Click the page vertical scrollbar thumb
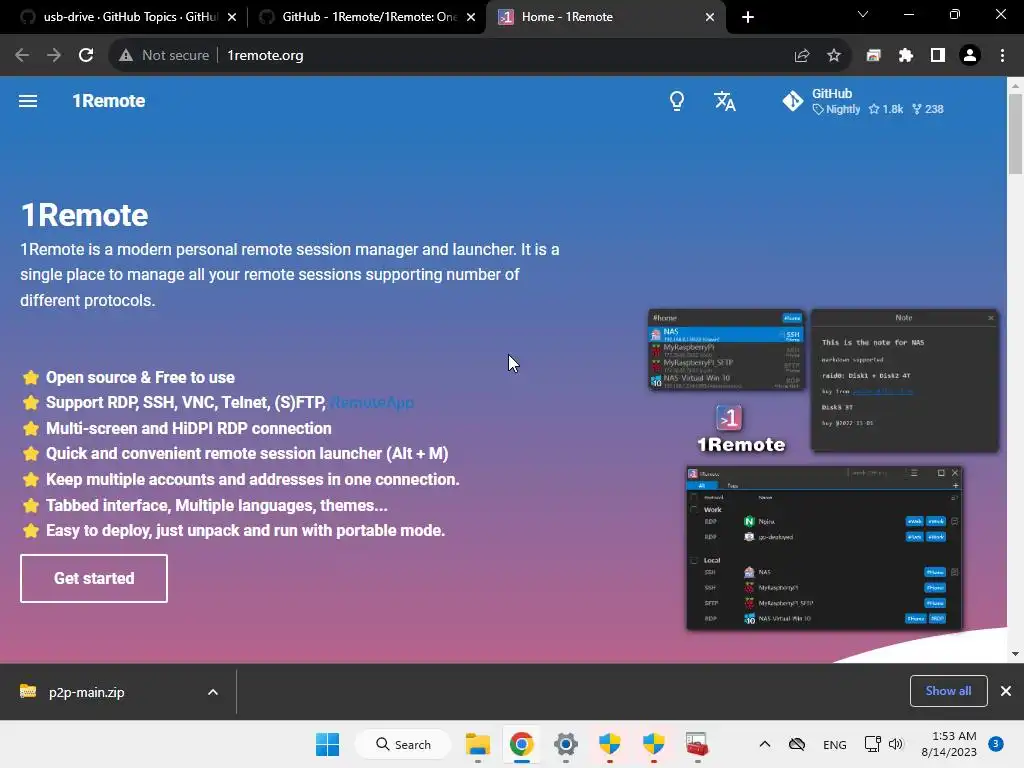 click(1015, 134)
